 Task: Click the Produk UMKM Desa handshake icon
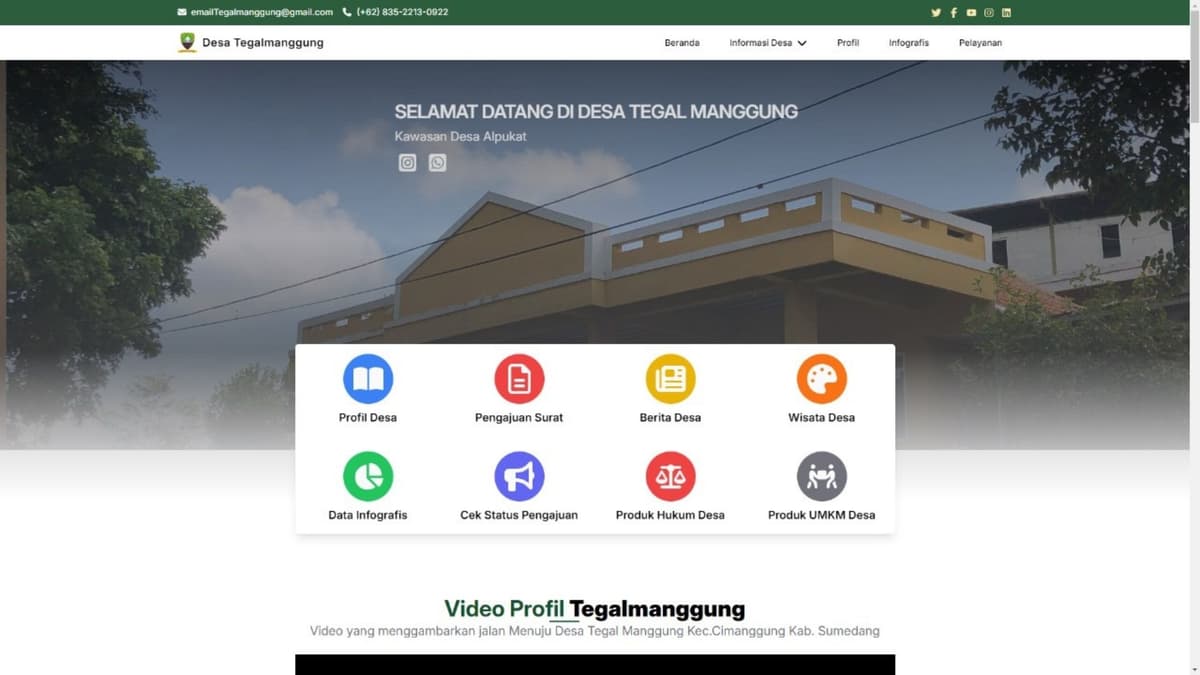click(x=821, y=476)
